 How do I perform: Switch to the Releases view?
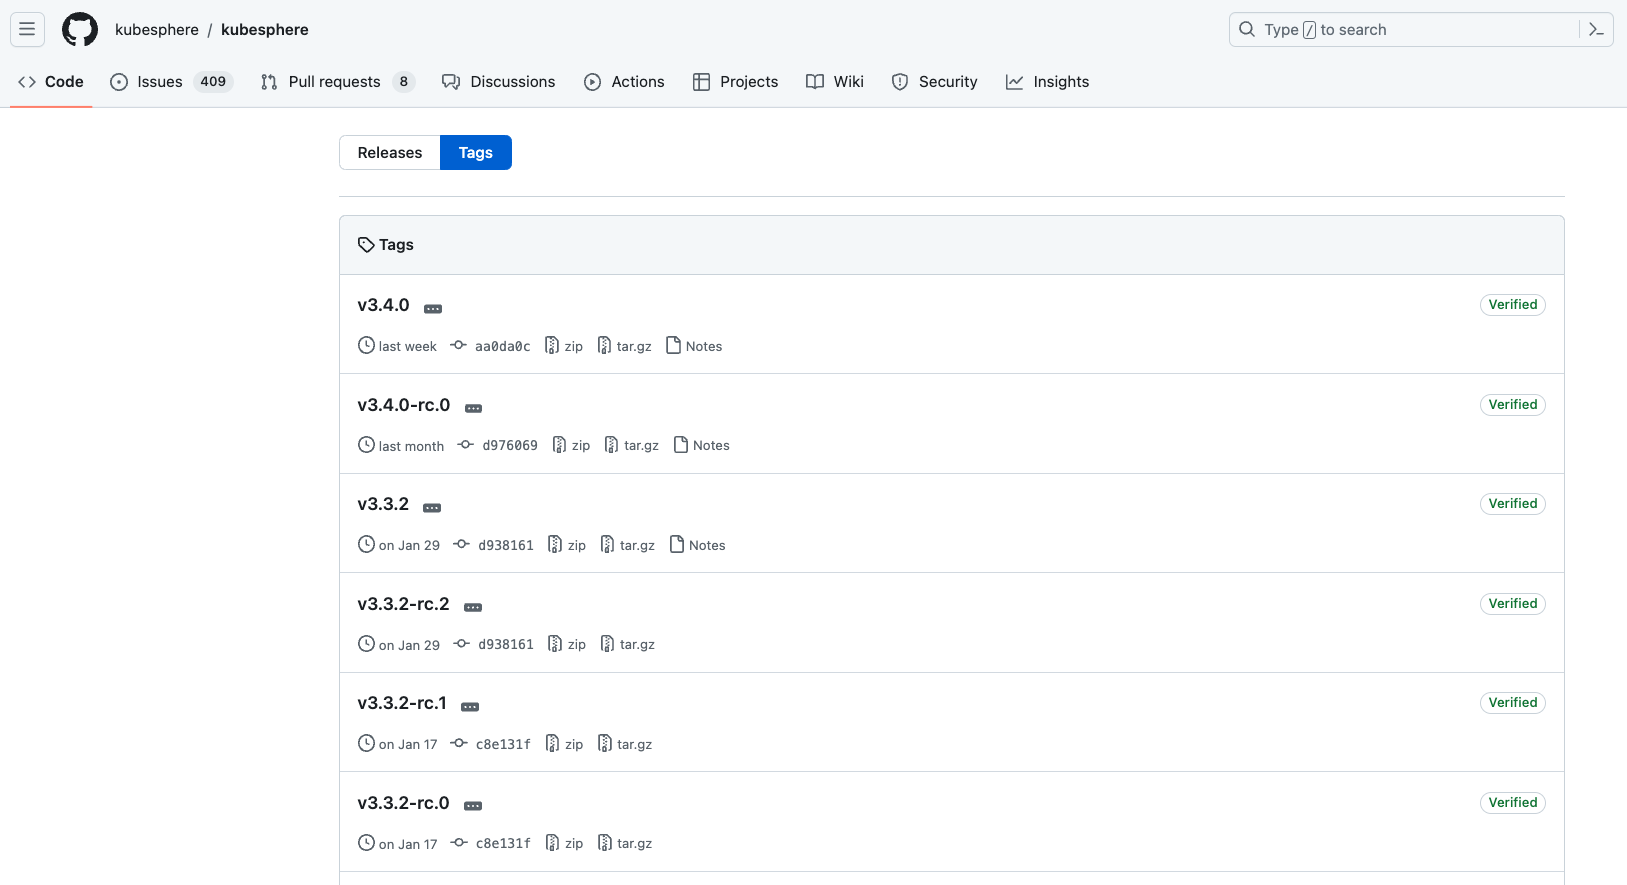(390, 153)
